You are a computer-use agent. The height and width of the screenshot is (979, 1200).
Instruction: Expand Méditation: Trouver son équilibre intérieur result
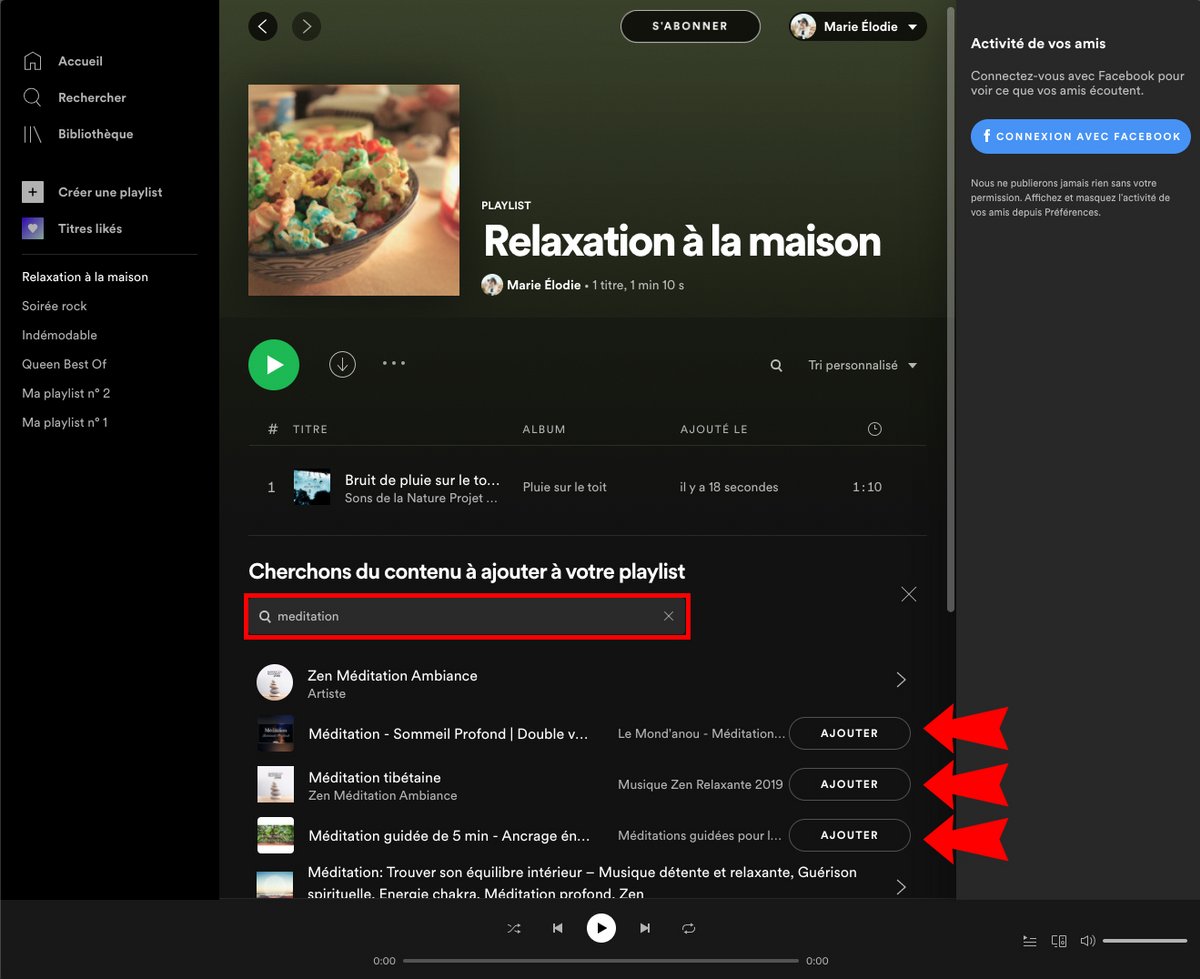[x=901, y=886]
